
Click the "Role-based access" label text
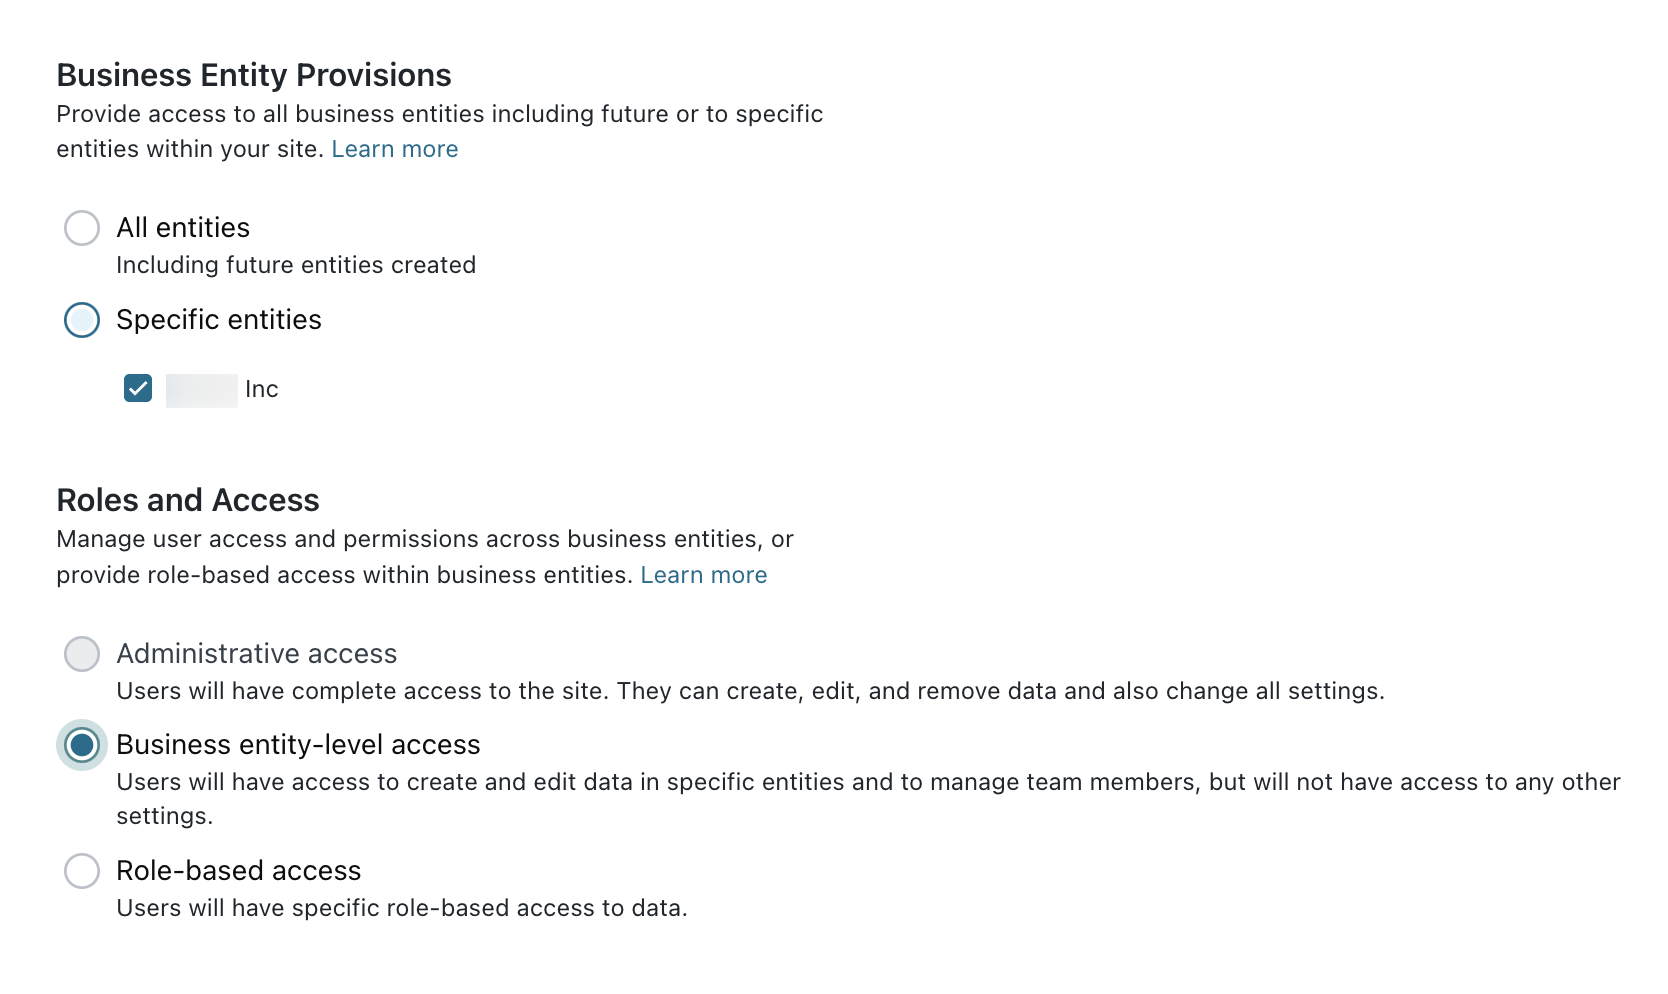[x=238, y=871]
